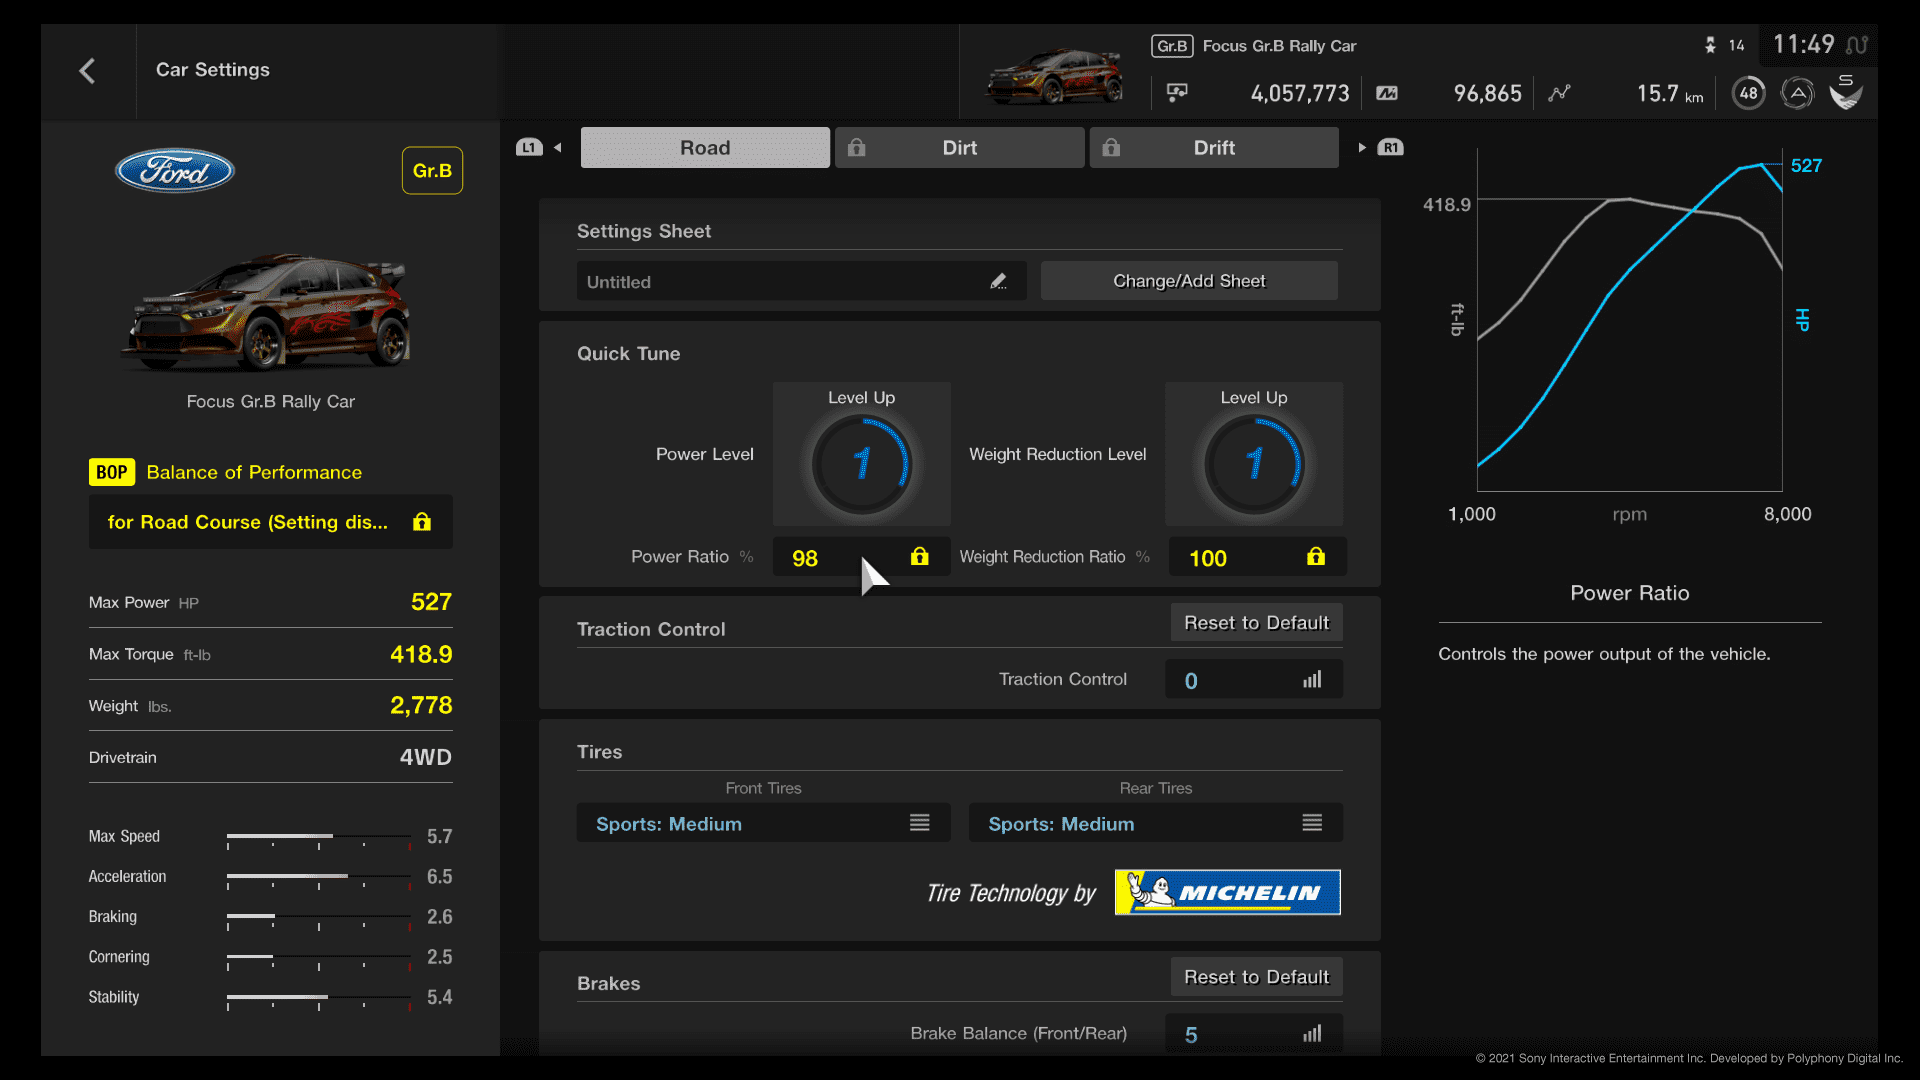Screen dimensions: 1920x1080
Task: Level up the Power Level dial
Action: coord(861,454)
